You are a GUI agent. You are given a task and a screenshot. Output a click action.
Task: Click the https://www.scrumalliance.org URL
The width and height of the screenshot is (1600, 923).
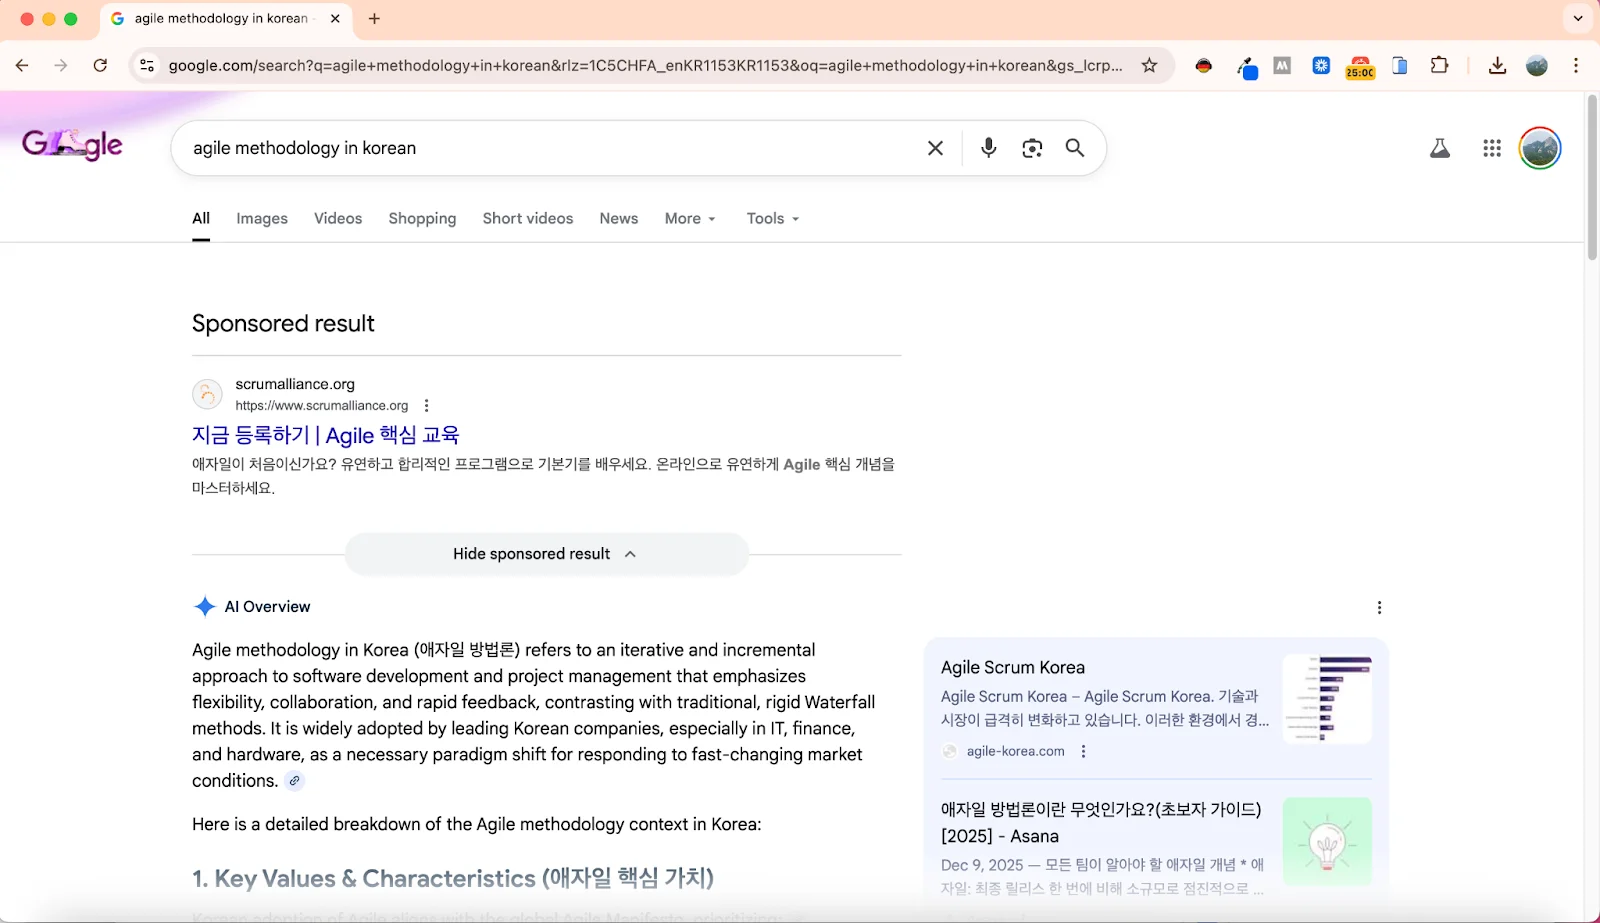pos(322,405)
